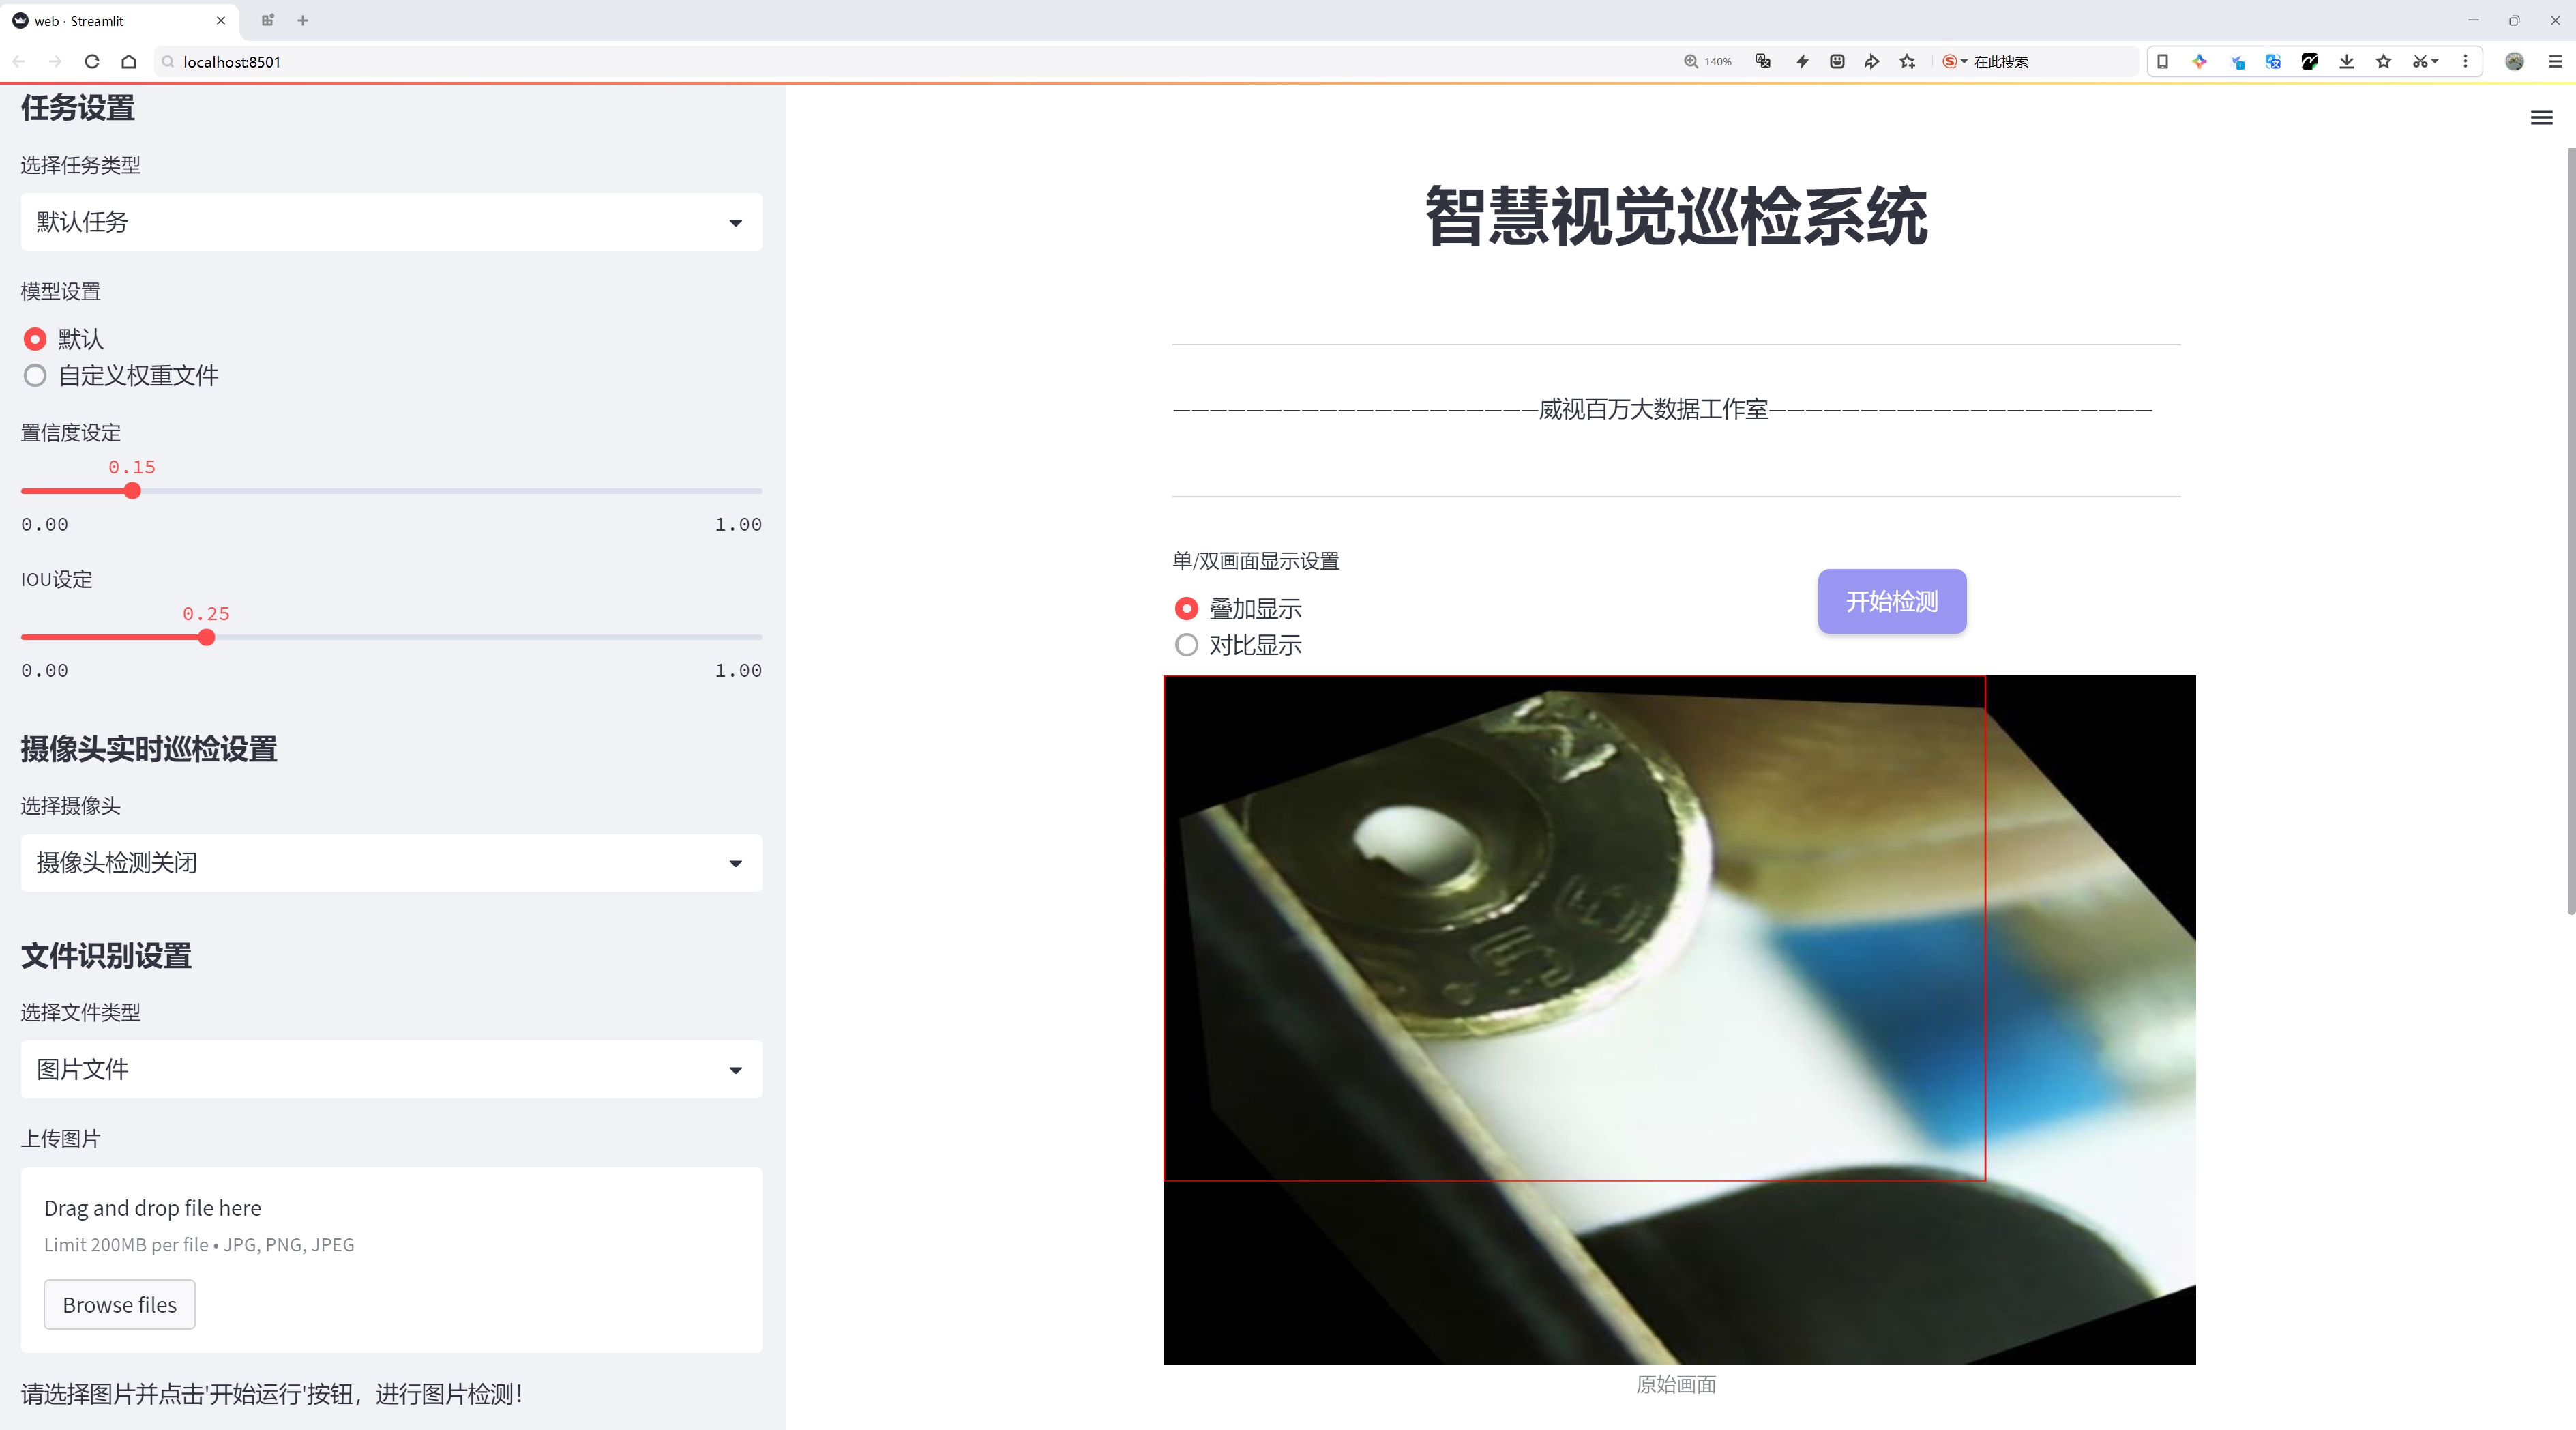Click the lightning speed mode icon
2576x1430 pixels.
click(1802, 62)
